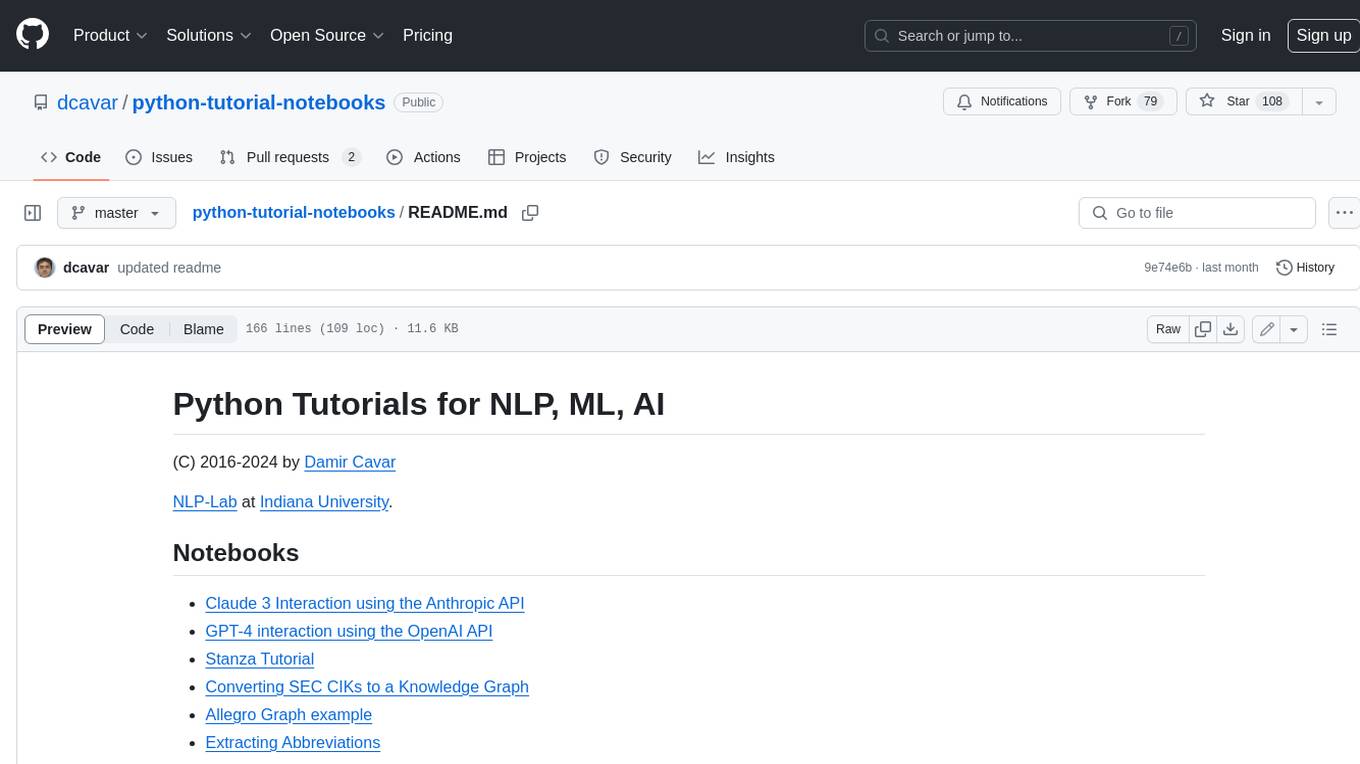Open the Stanza Tutorial notebook

(260, 659)
